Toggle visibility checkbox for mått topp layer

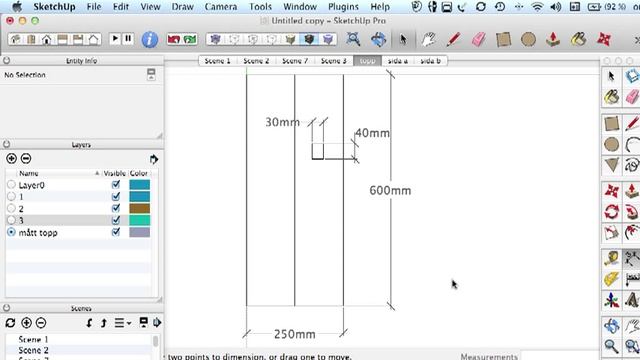[116, 232]
